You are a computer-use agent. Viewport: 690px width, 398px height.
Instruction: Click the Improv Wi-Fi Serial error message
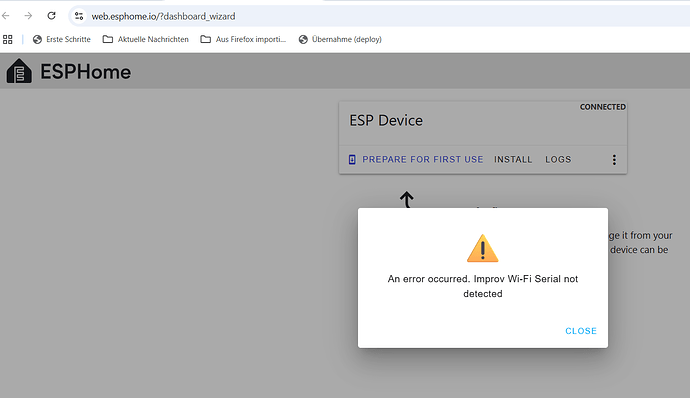(483, 286)
